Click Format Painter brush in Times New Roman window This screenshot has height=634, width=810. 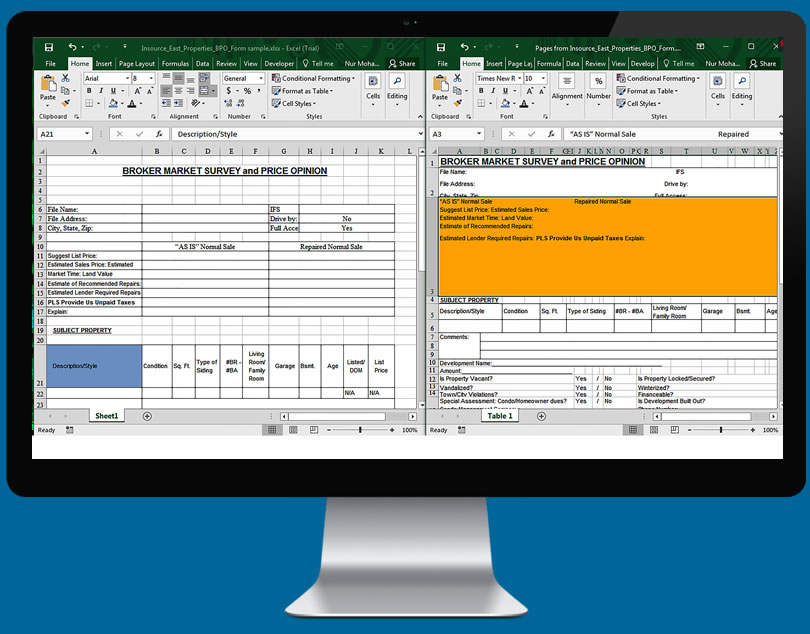[459, 103]
